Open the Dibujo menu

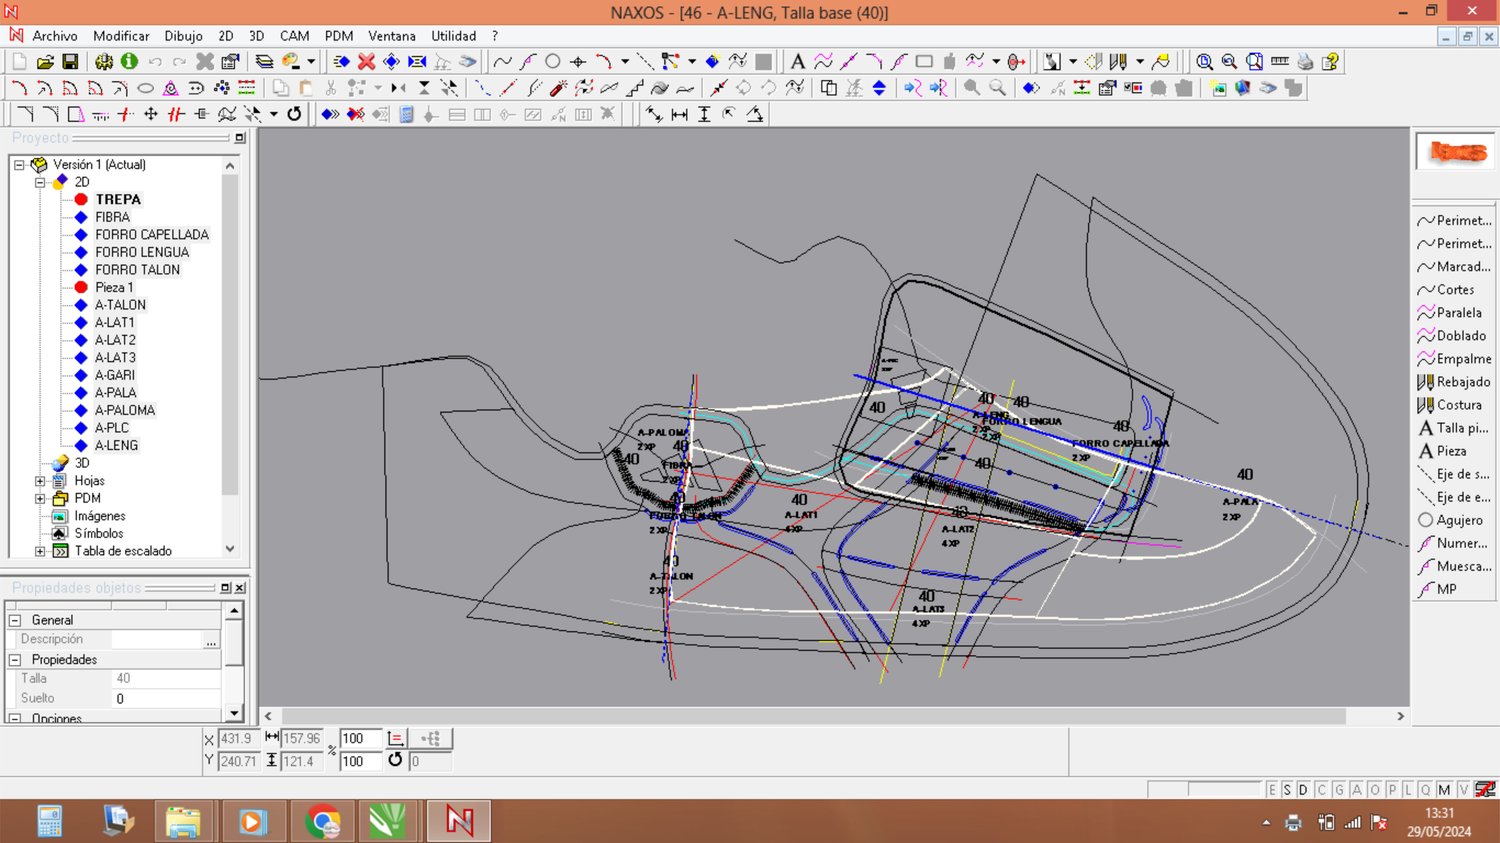[x=183, y=36]
